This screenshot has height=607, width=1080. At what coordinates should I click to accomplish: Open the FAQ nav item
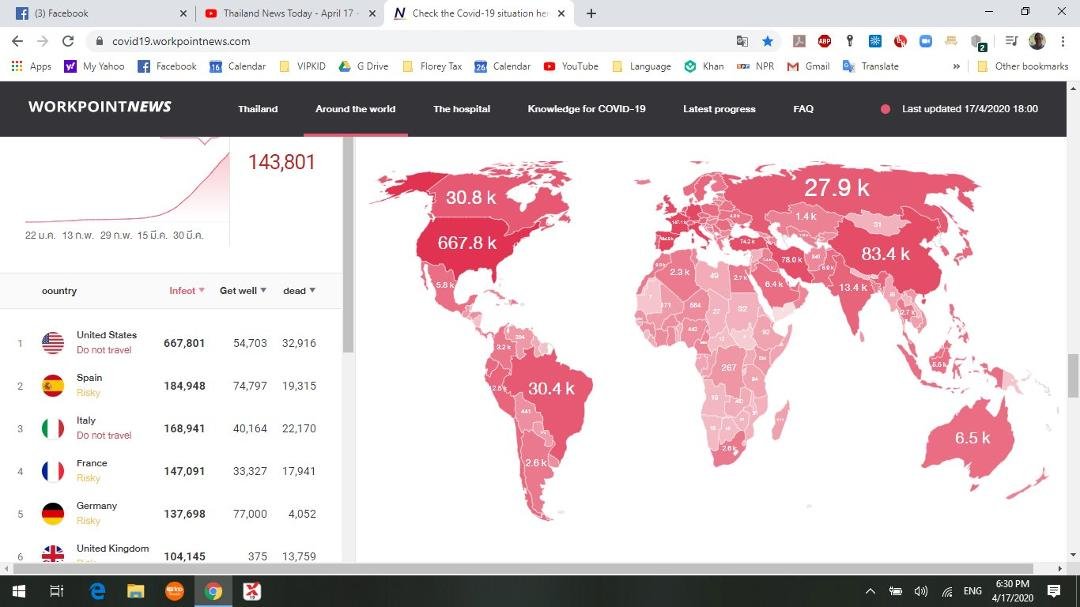pos(803,109)
